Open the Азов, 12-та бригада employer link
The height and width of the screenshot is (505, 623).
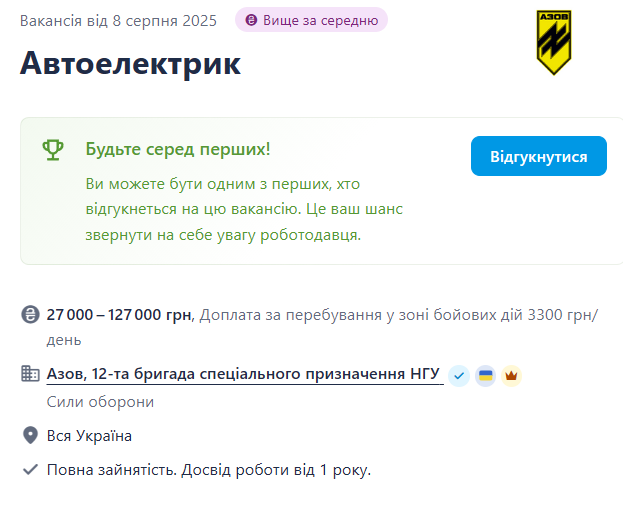(243, 374)
